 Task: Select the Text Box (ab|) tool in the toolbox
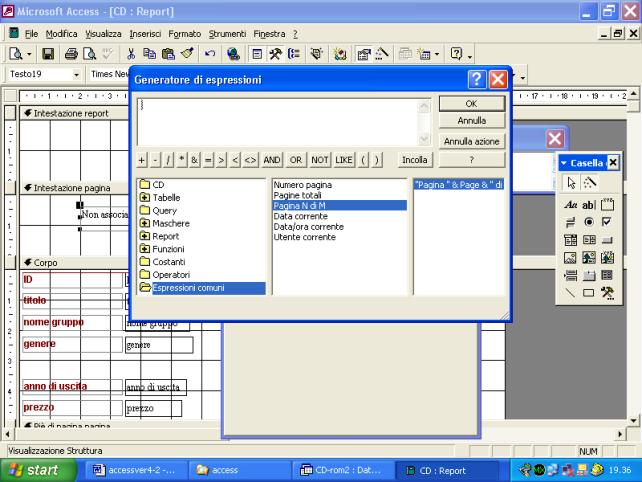[588, 204]
